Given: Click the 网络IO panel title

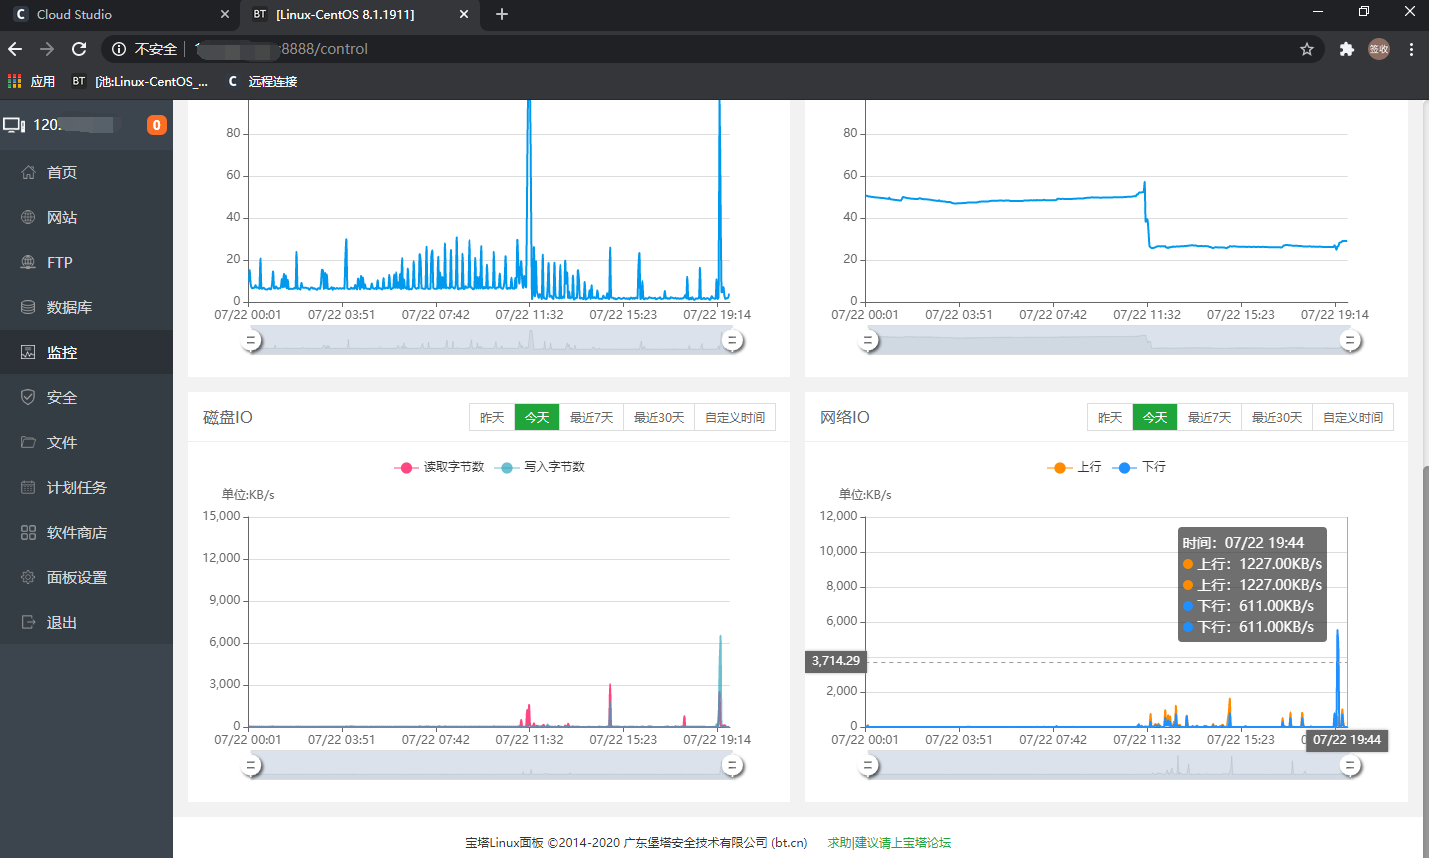Looking at the screenshot, I should [845, 417].
